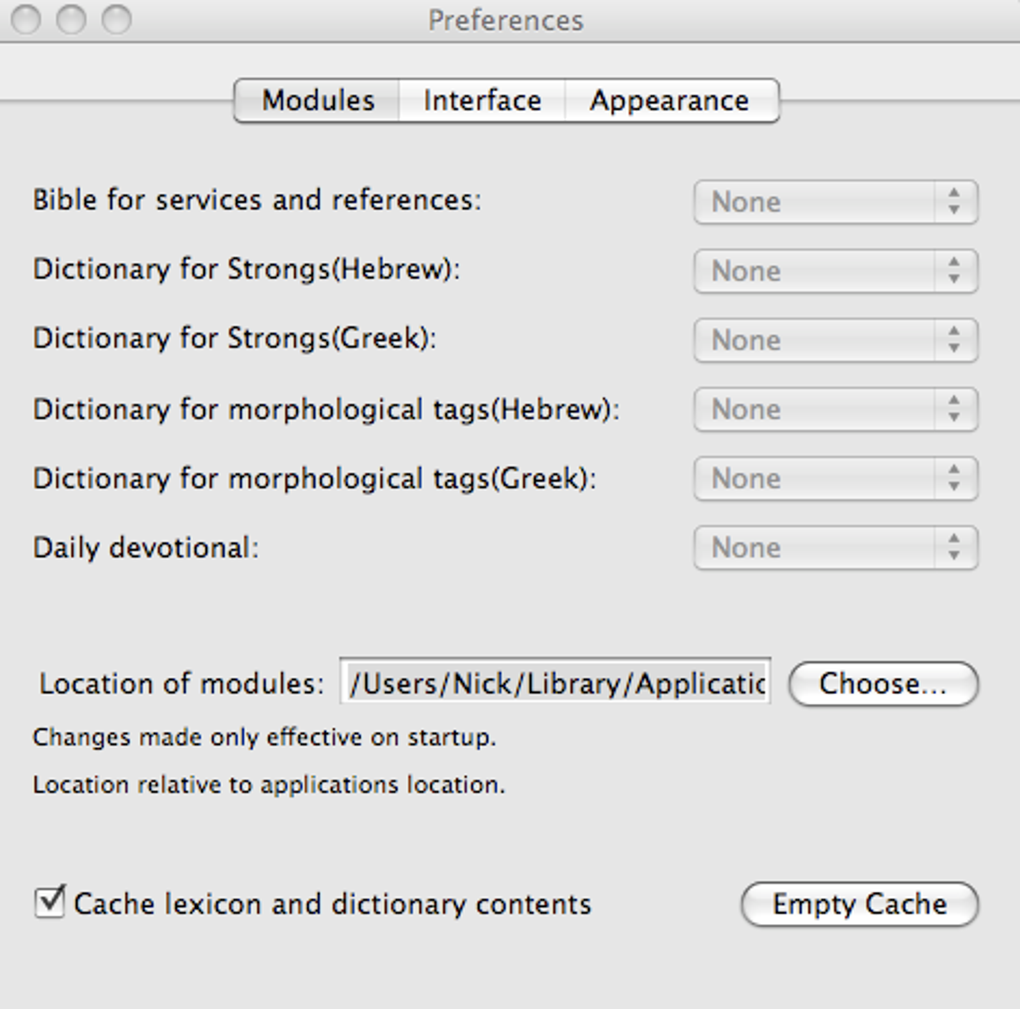Viewport: 1020px width, 1009px height.
Task: Choose dictionary for morphological tags(Hebrew) dropdown
Action: (x=835, y=409)
